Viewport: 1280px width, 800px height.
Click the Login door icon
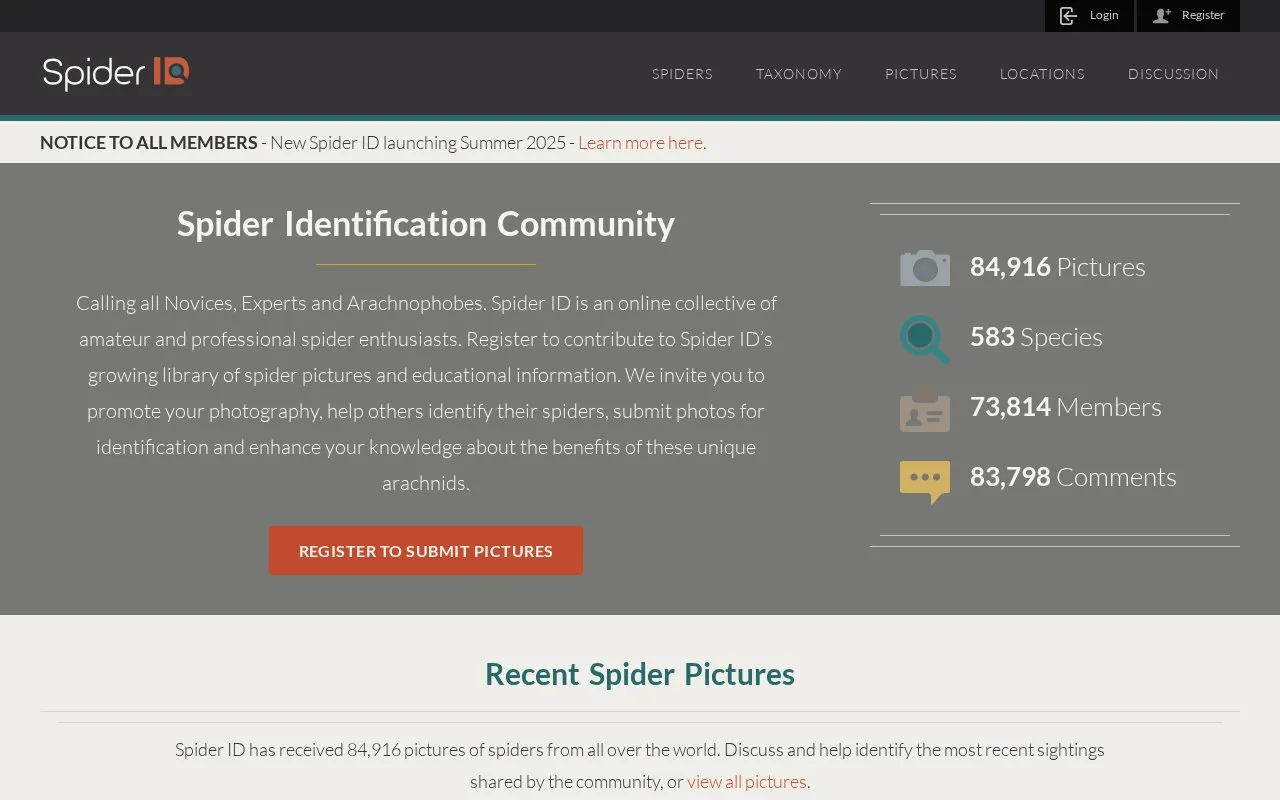1068,16
